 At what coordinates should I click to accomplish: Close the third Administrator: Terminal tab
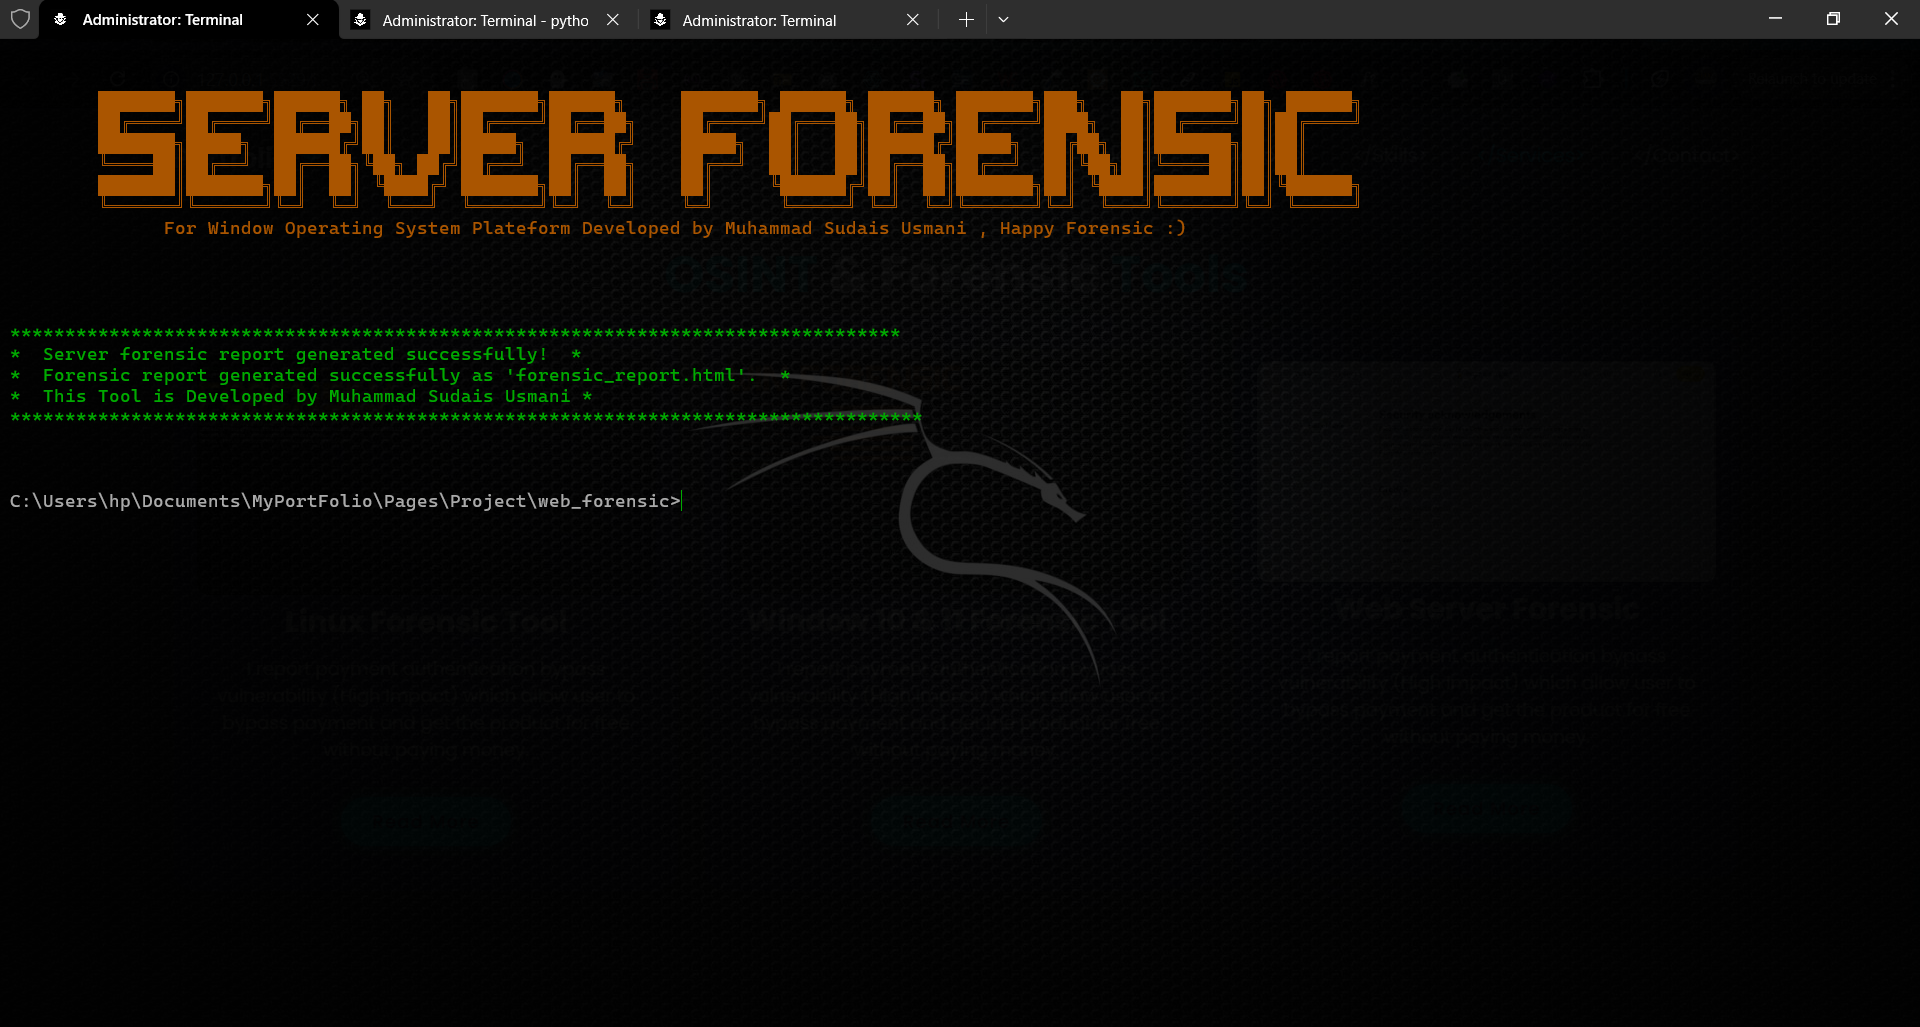pos(913,20)
